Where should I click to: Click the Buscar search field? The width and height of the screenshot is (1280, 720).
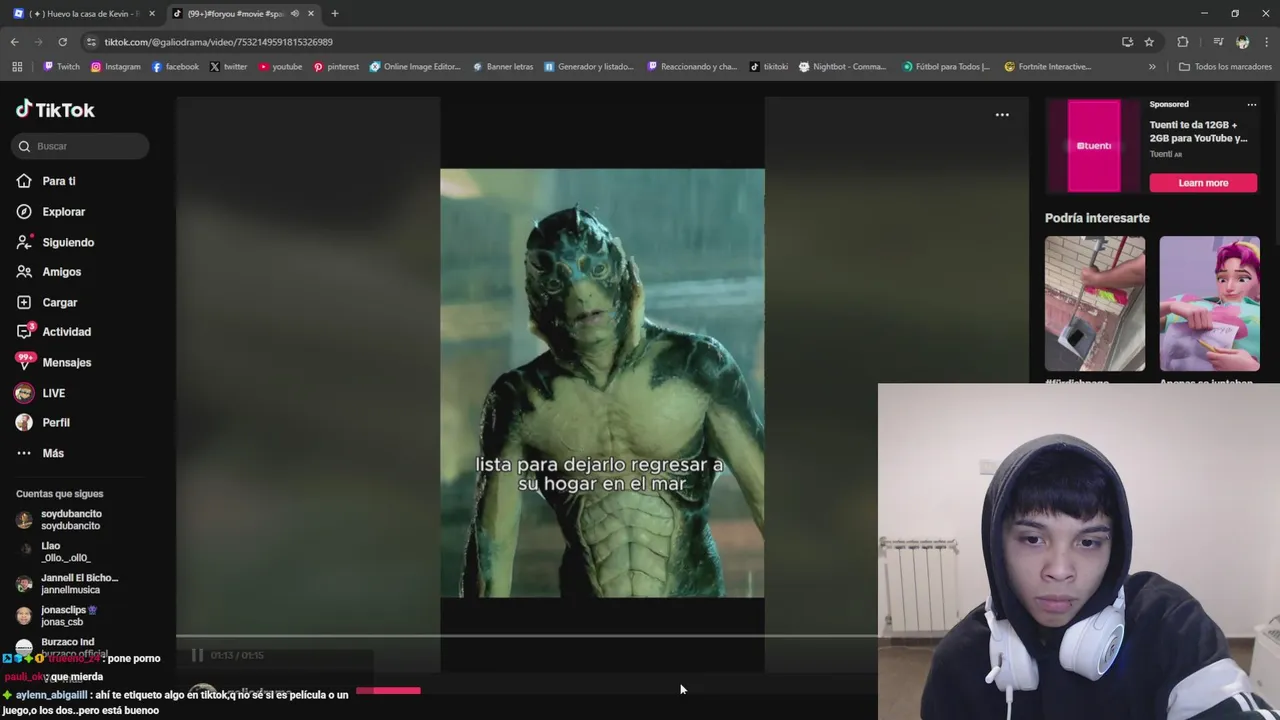coord(81,146)
